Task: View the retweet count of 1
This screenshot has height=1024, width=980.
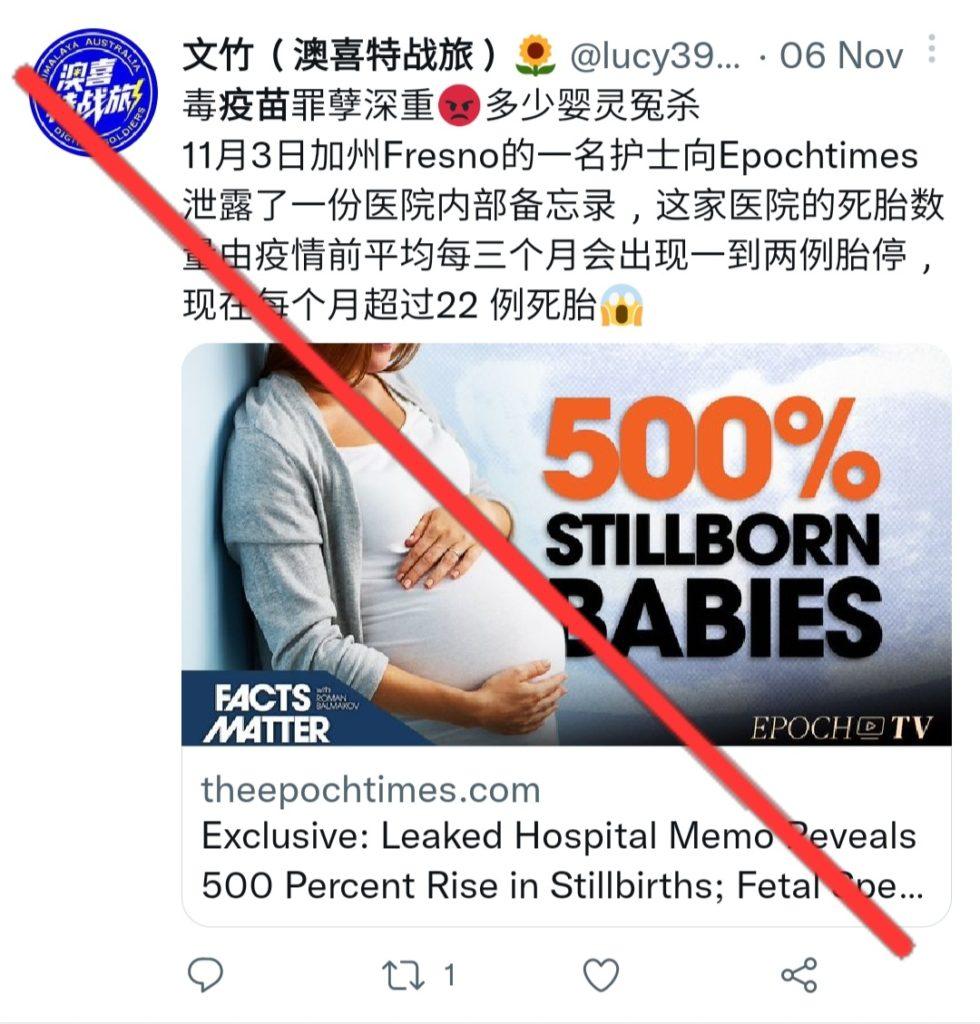Action: [x=449, y=976]
